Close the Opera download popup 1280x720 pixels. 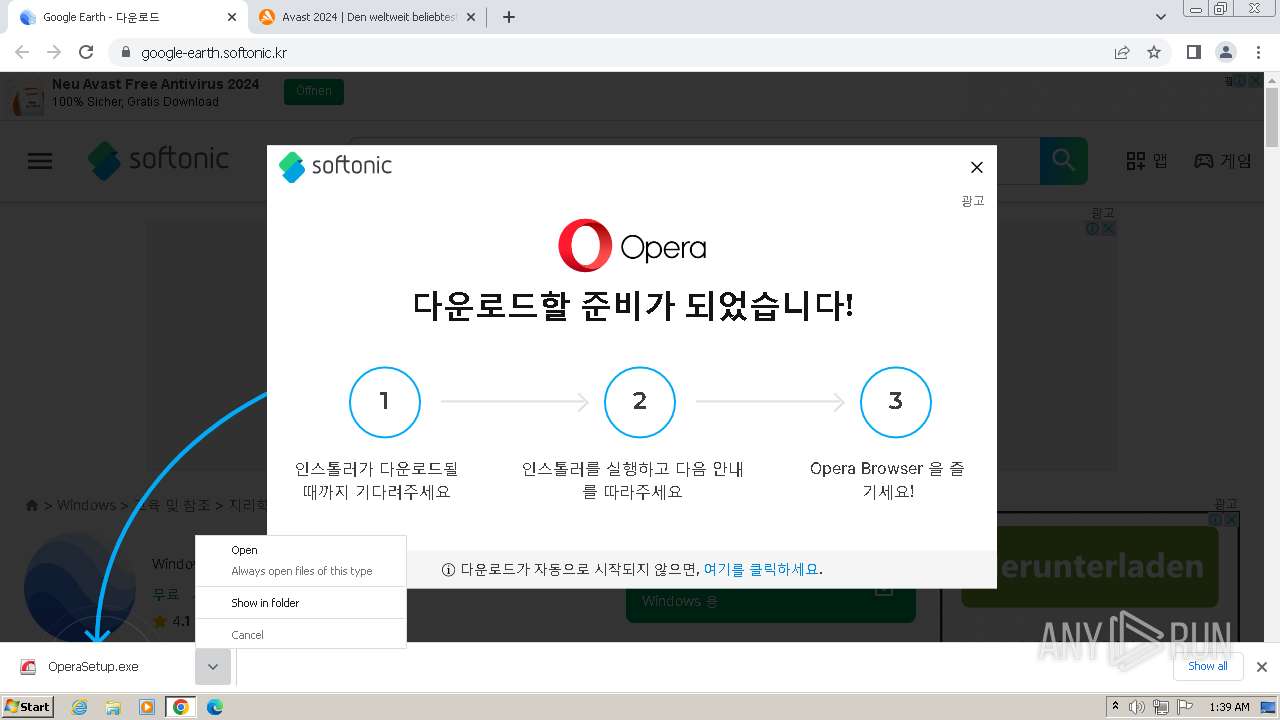(x=977, y=167)
